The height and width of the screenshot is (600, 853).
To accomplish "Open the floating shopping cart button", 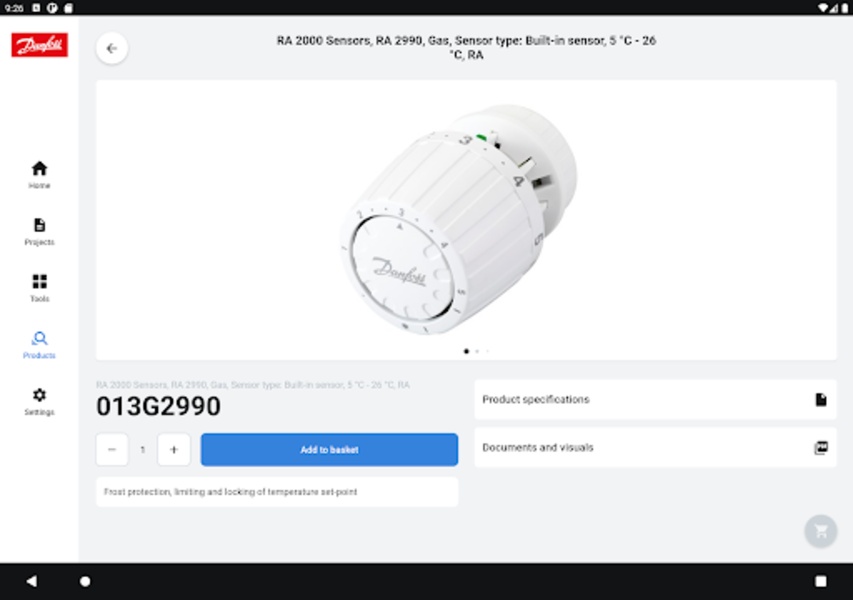I will (820, 530).
